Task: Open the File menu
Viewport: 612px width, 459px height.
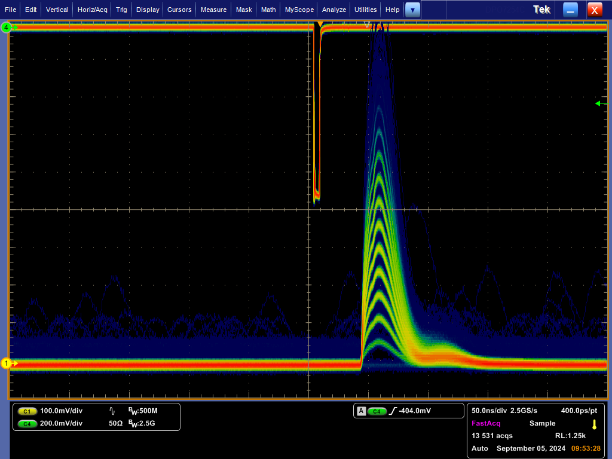Action: click(11, 9)
